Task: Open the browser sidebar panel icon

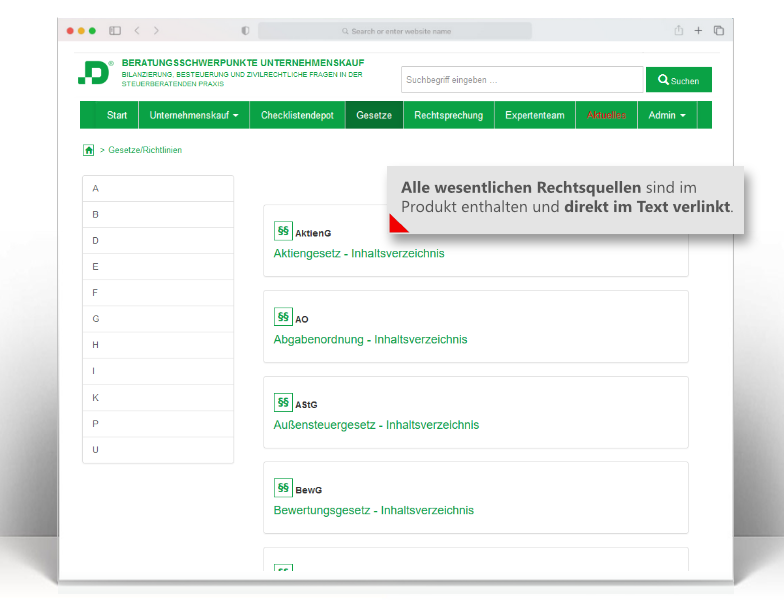Action: 115,31
